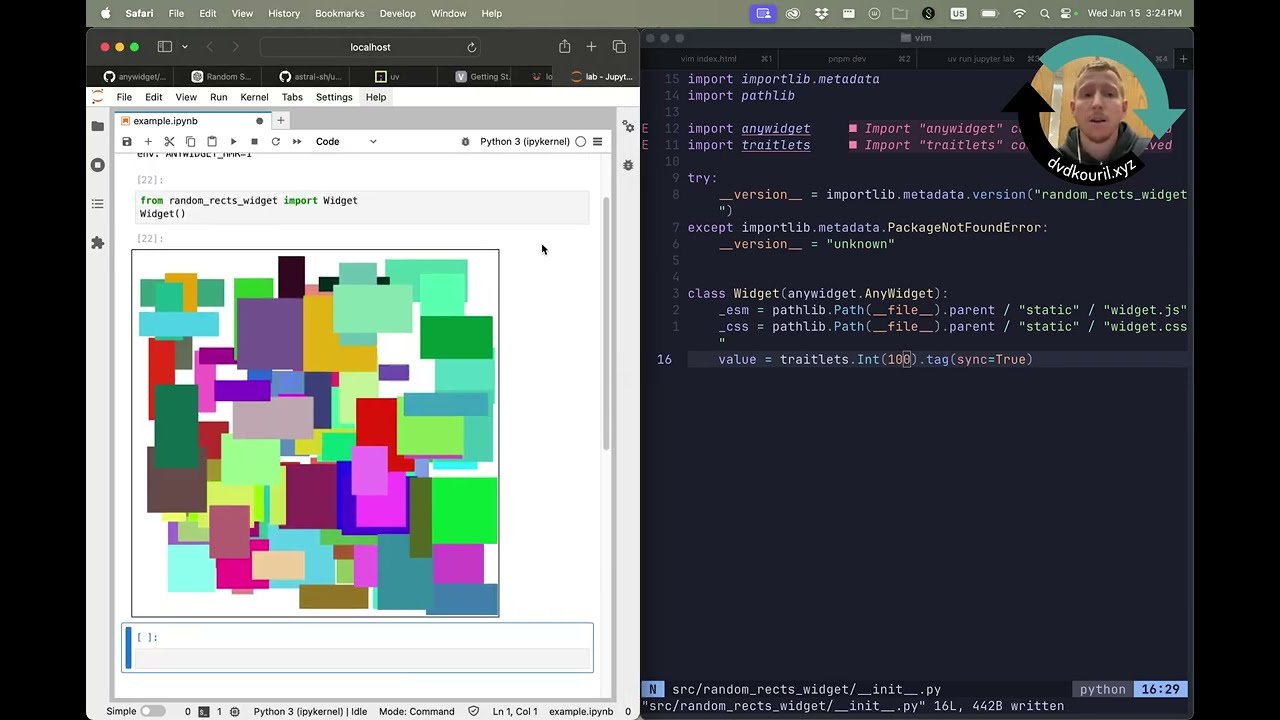This screenshot has width=1280, height=720.
Task: Open JupyterLab Tabs menu
Action: (x=292, y=97)
